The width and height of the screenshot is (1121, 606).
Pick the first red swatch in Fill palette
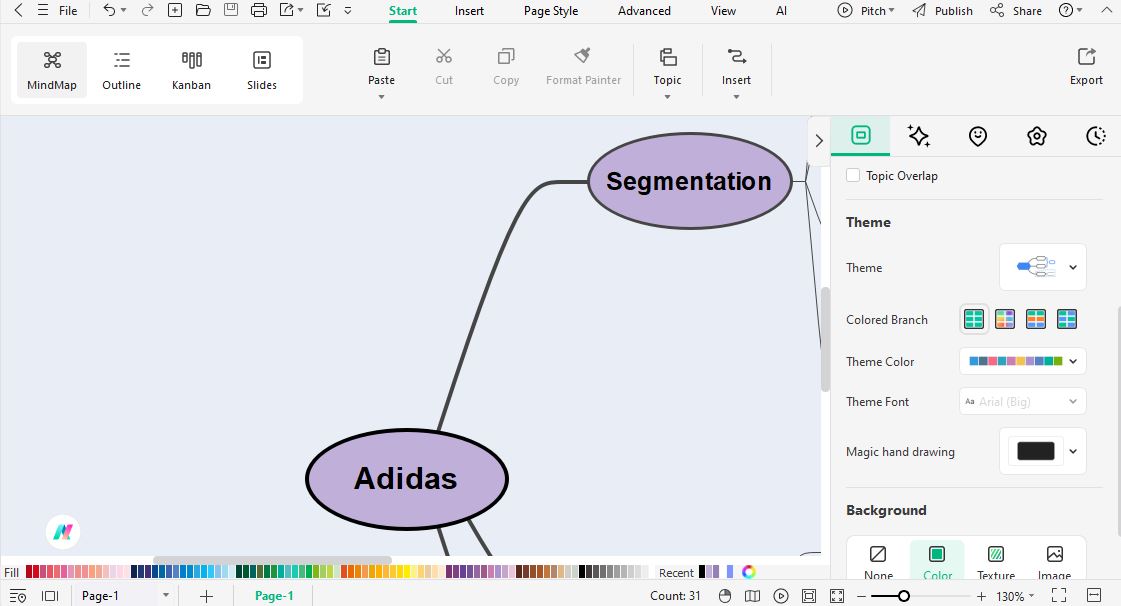point(29,572)
